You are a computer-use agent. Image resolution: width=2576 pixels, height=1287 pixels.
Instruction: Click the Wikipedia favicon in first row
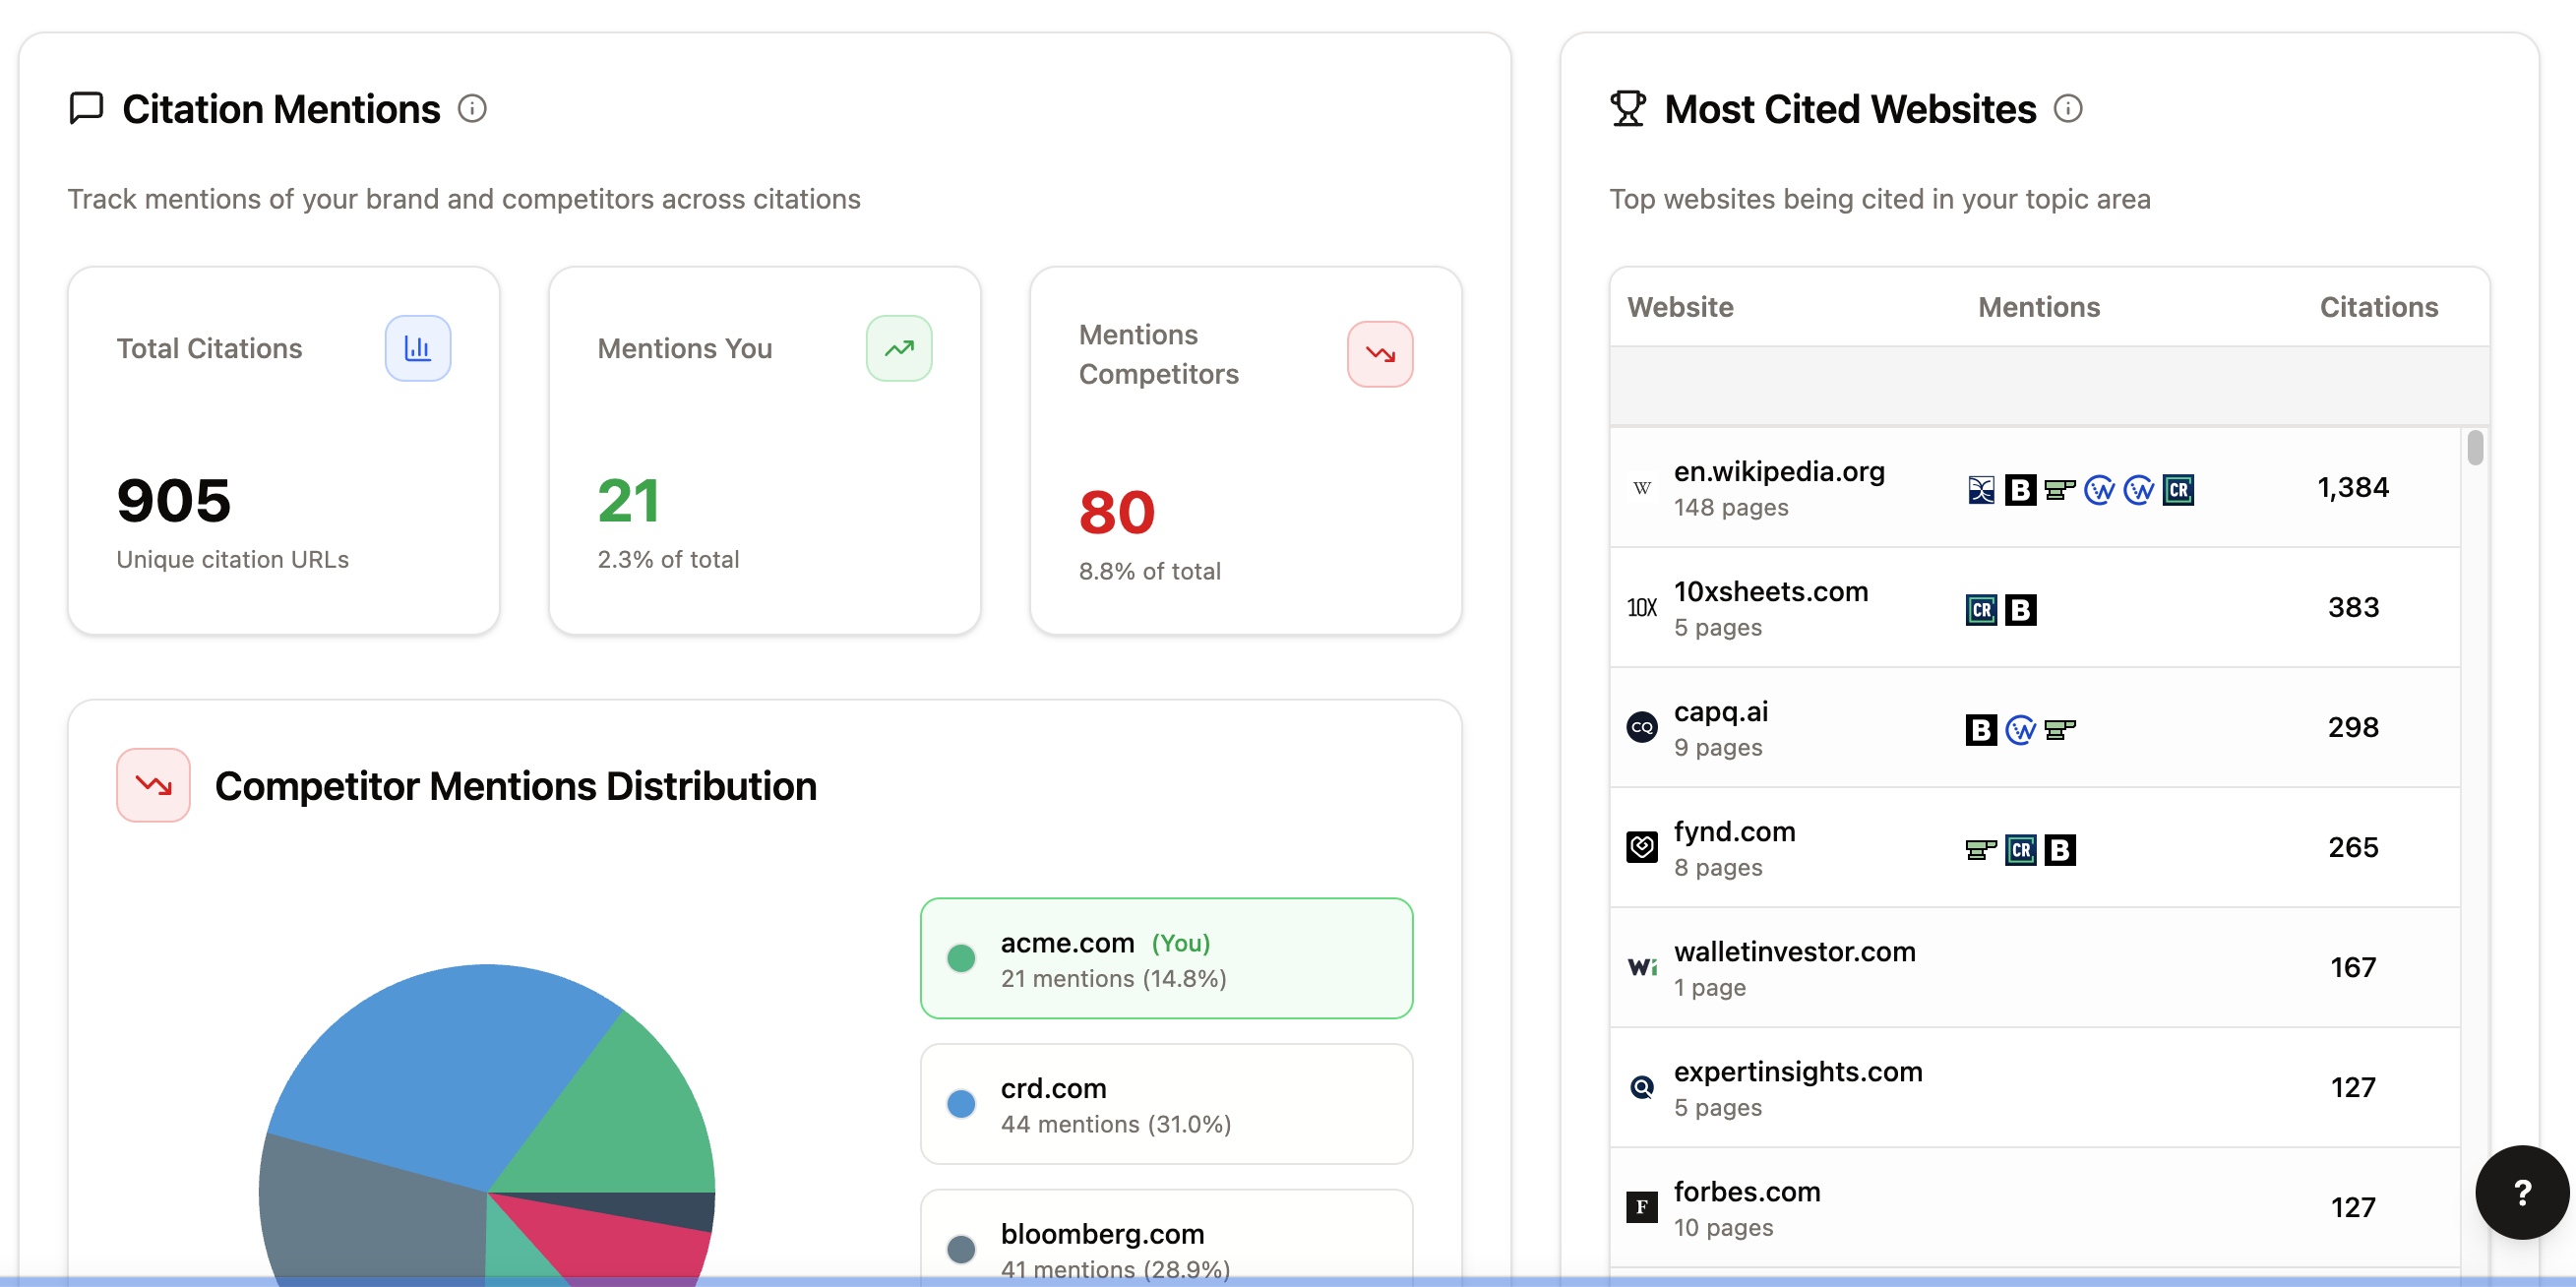coord(1641,488)
